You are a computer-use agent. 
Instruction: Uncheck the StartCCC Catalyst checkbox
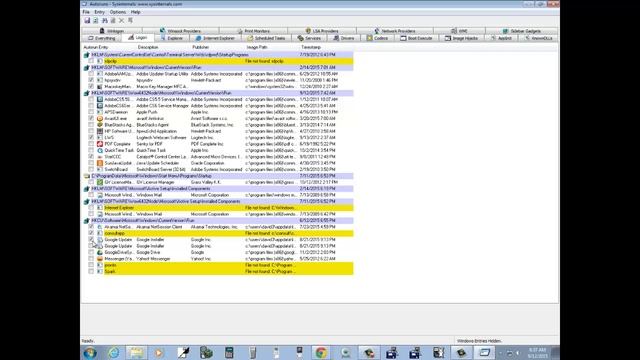[x=91, y=157]
